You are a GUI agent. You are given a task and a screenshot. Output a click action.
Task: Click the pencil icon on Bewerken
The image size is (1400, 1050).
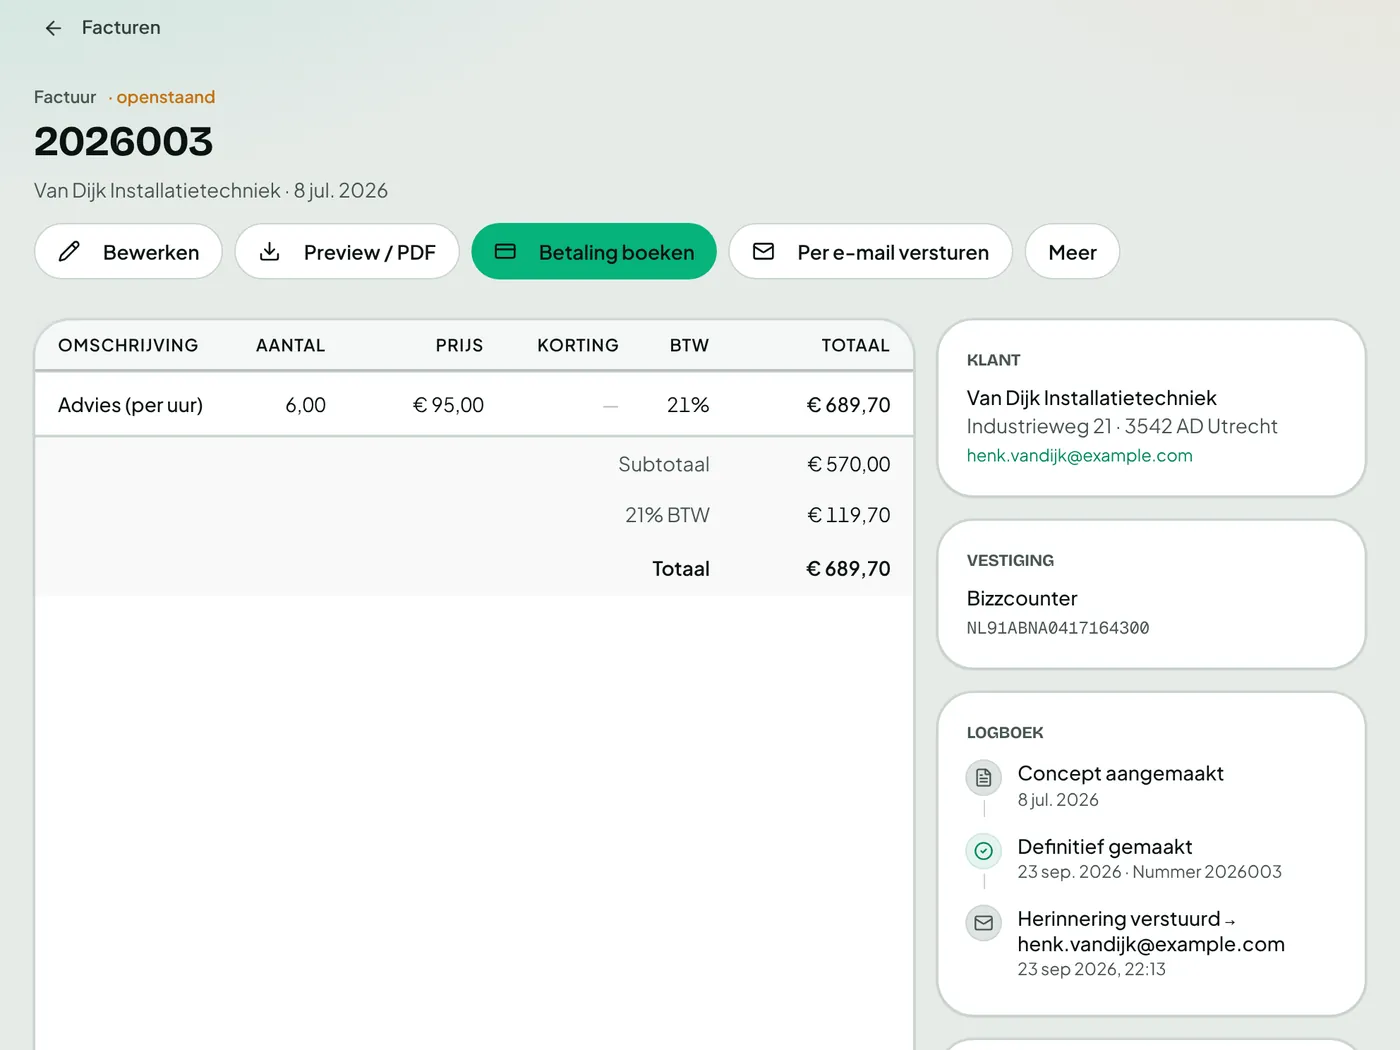(x=69, y=252)
